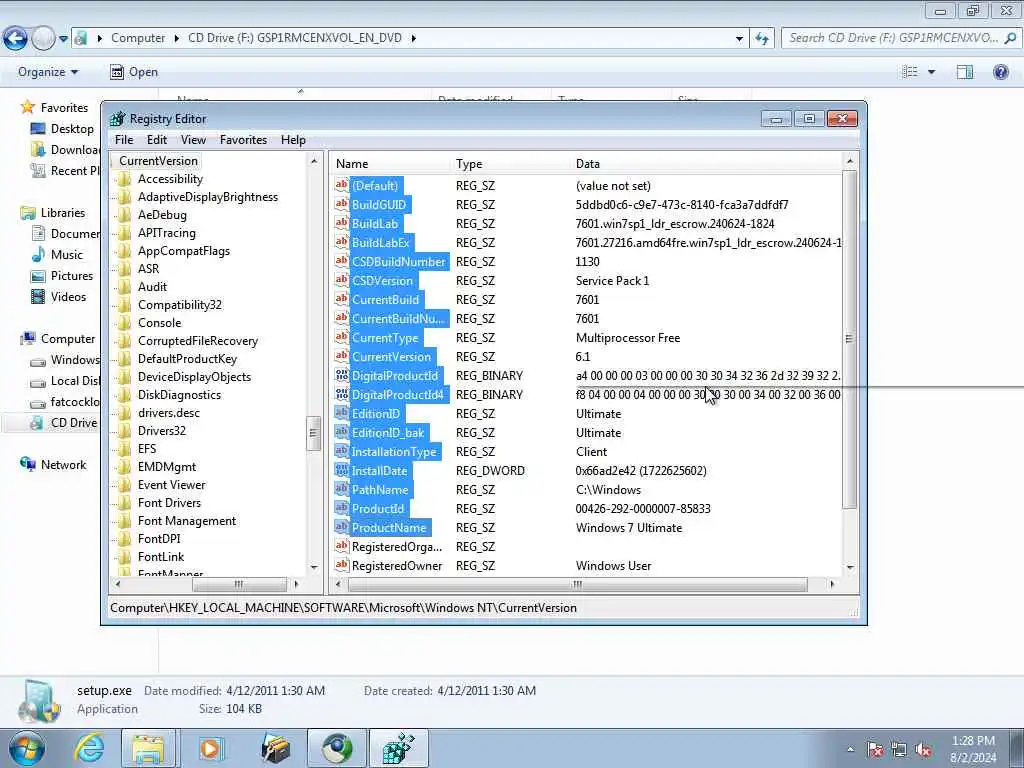Image resolution: width=1024 pixels, height=768 pixels.
Task: Select the DefaultProductKey key in the tree
Action: pyautogui.click(x=187, y=359)
